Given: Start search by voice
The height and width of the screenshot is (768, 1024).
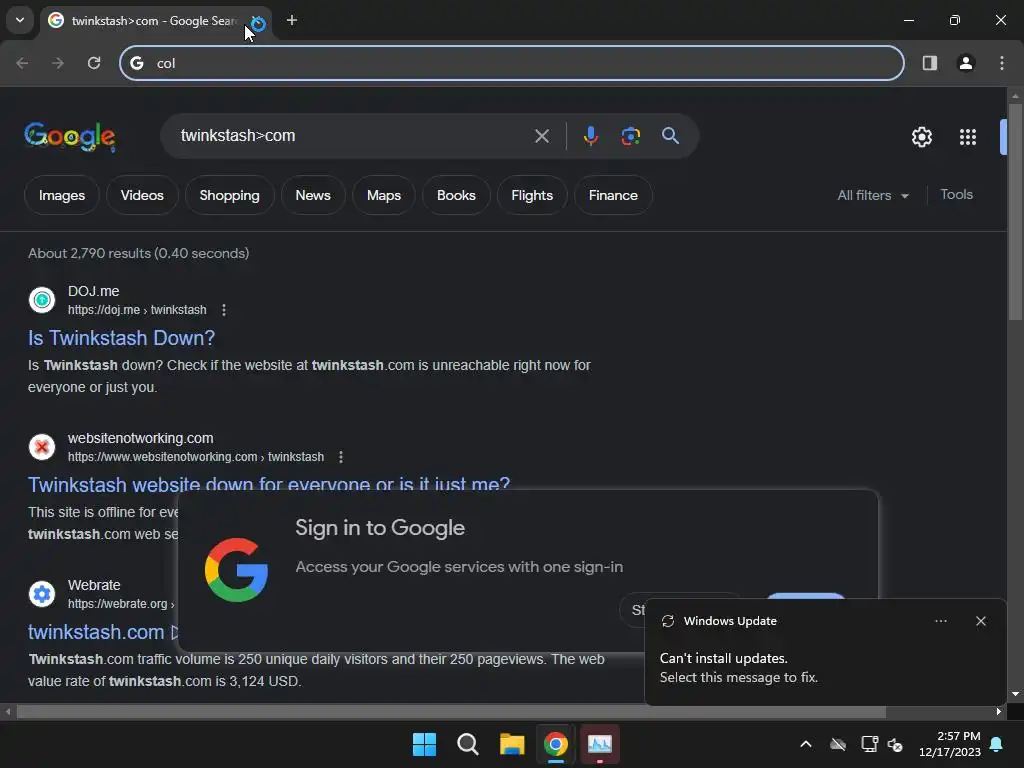Looking at the screenshot, I should tap(590, 136).
